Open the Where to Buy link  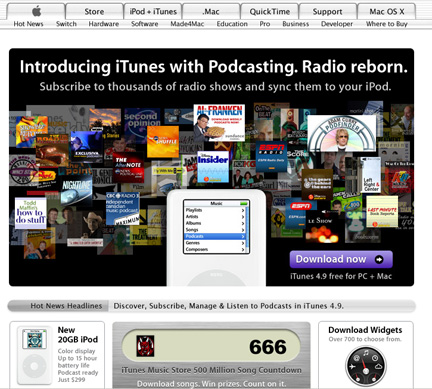[387, 24]
